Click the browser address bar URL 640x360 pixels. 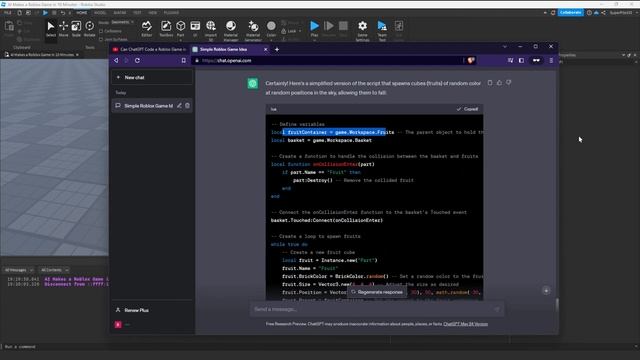227,60
